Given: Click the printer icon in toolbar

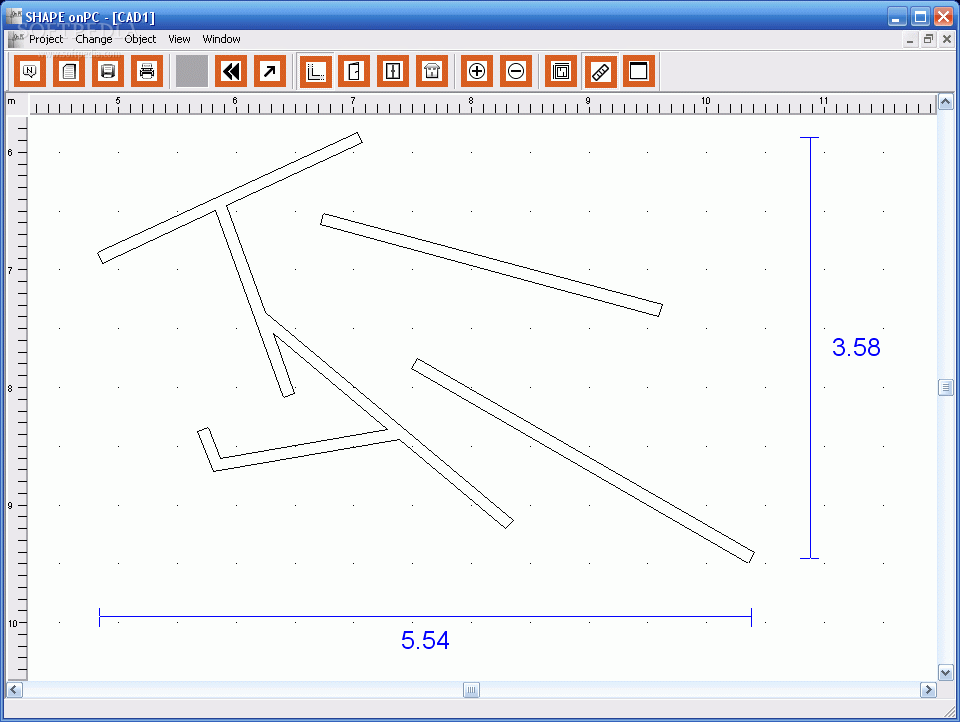Looking at the screenshot, I should click(147, 72).
